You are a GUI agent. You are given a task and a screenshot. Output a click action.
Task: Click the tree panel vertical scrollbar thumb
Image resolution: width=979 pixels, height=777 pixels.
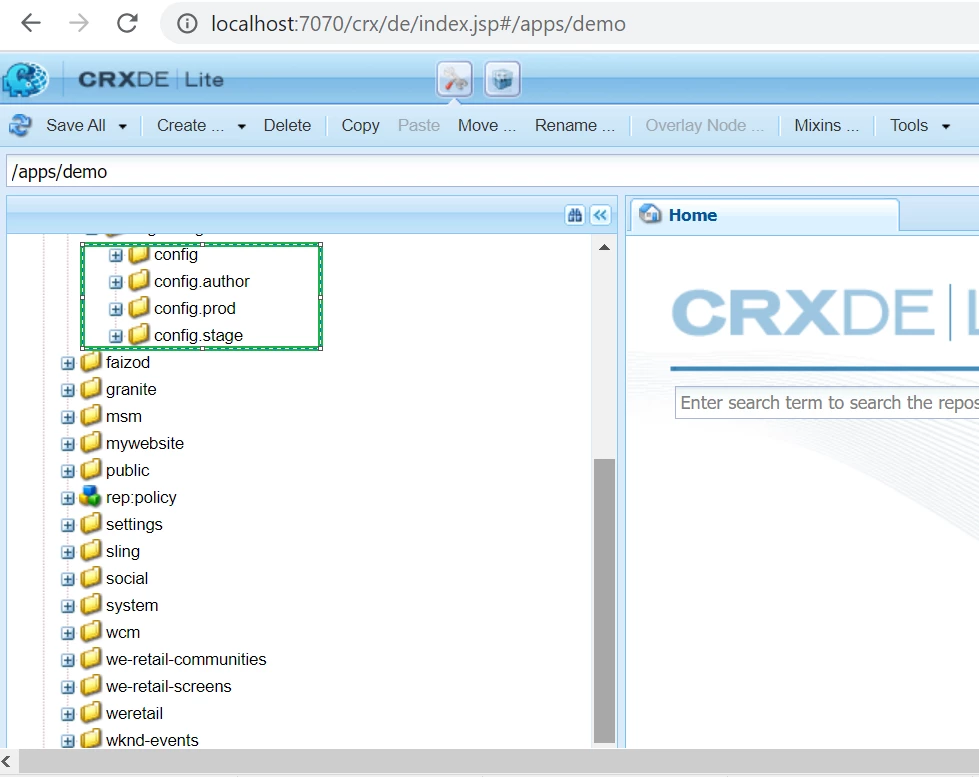[604, 601]
